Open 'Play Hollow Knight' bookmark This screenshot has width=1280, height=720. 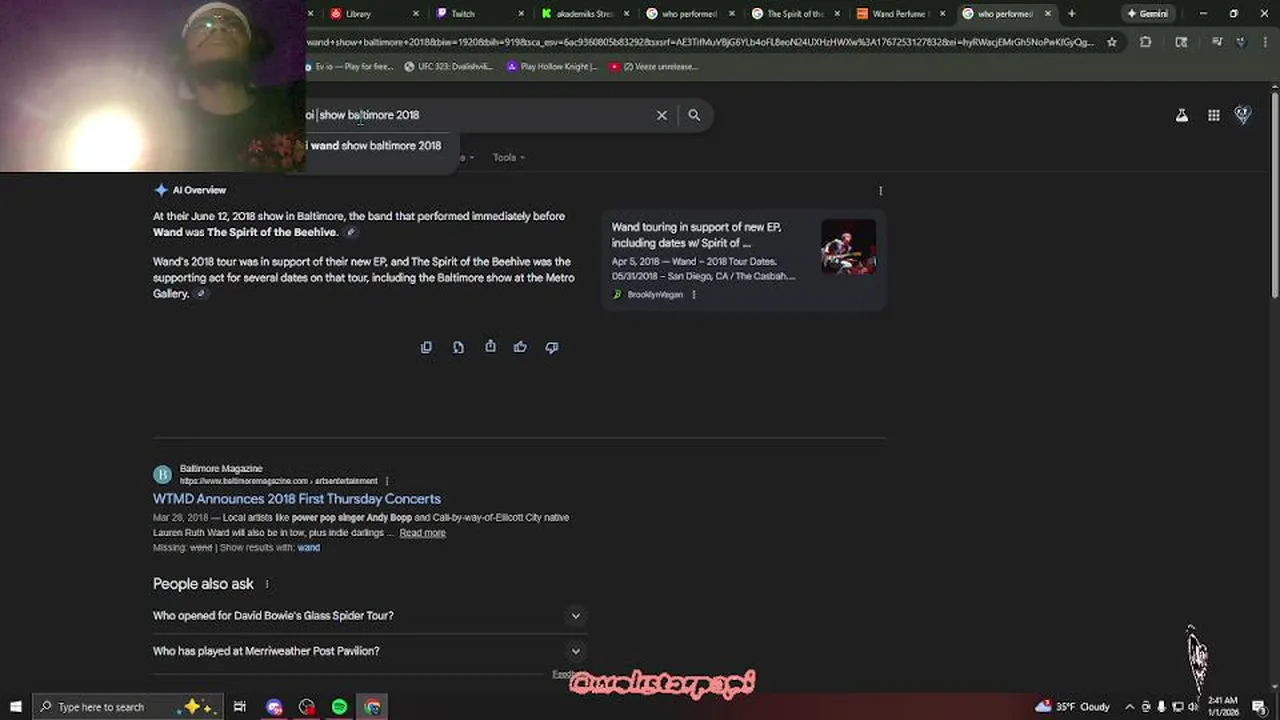552,67
